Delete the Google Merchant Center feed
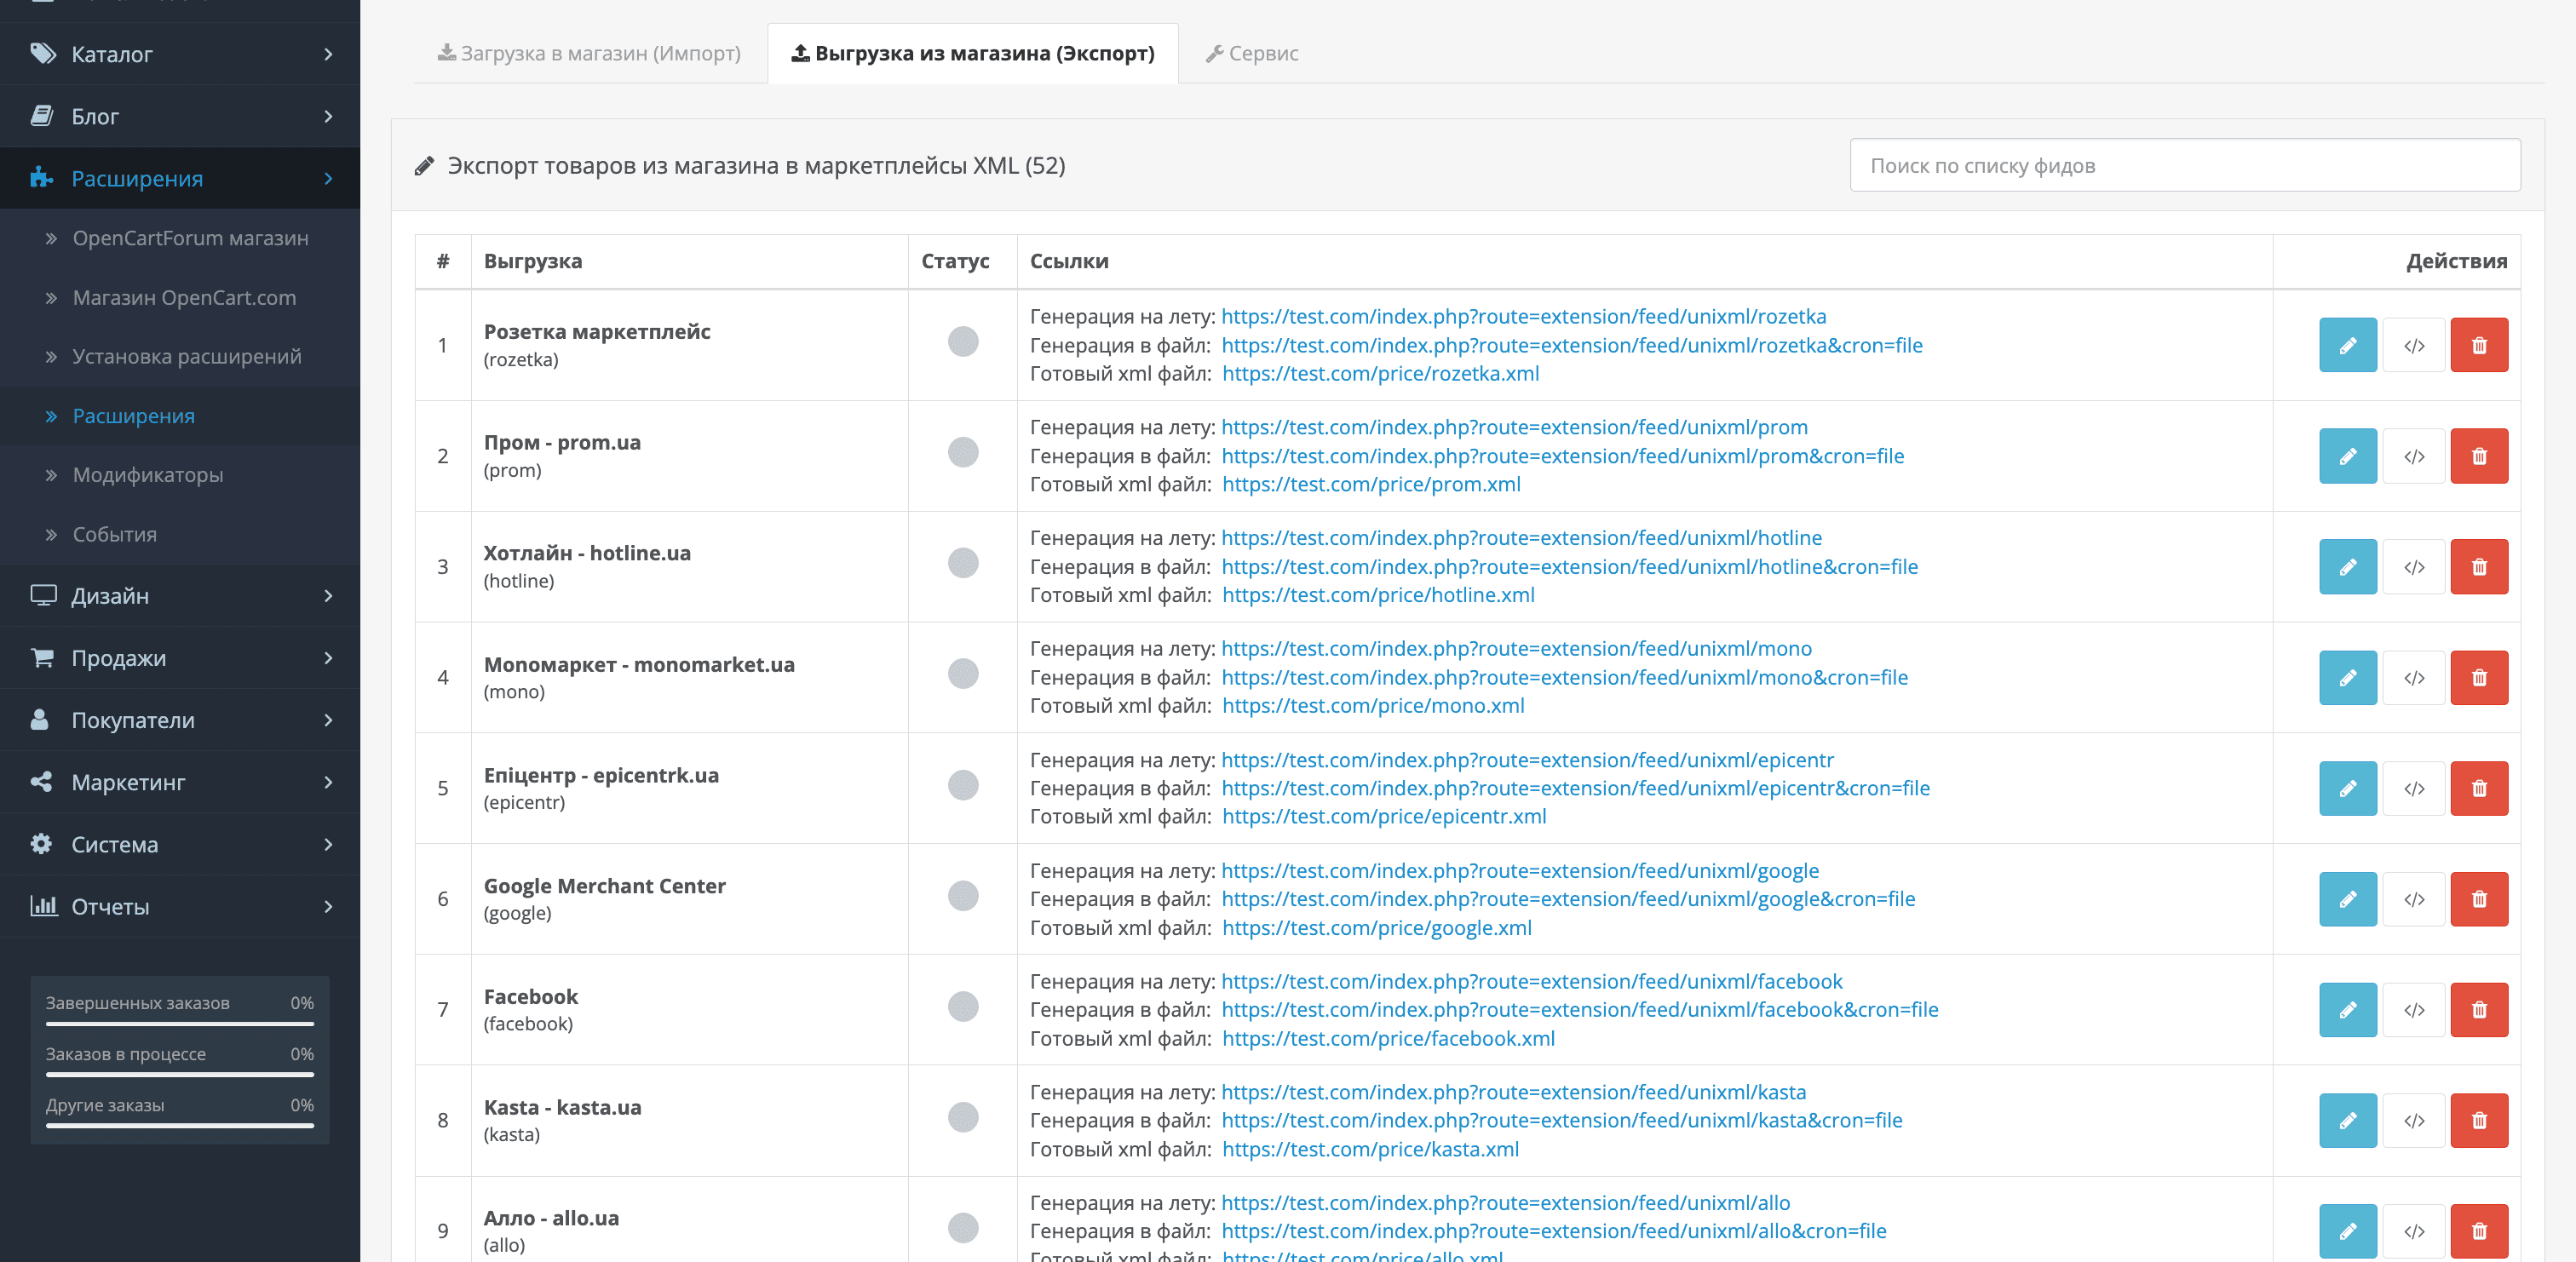Screen dimensions: 2576x1262 click(x=2479, y=899)
